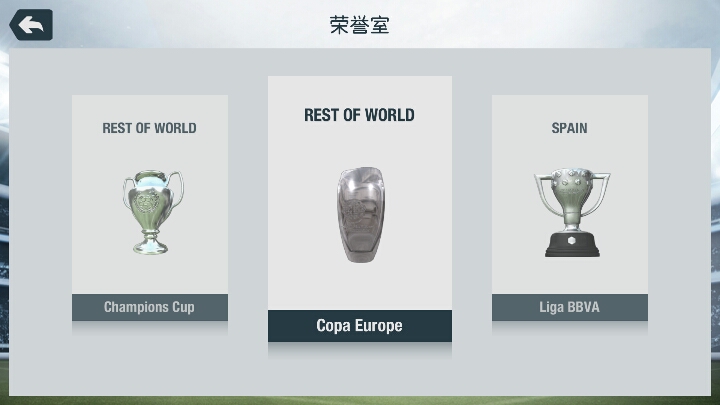Click the SPAIN heading text

(569, 128)
